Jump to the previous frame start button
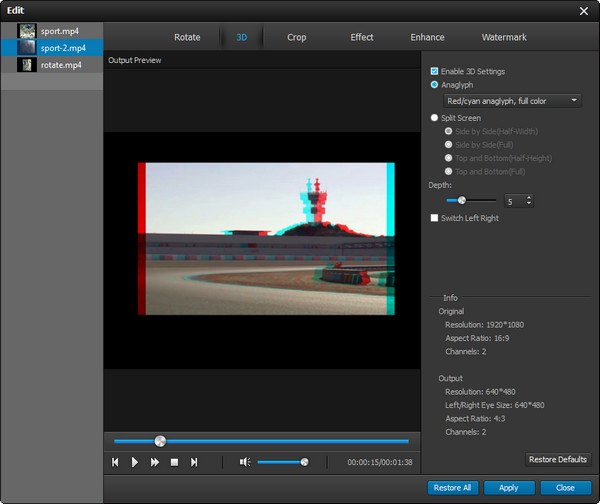The height and width of the screenshot is (504, 600). [x=115, y=462]
